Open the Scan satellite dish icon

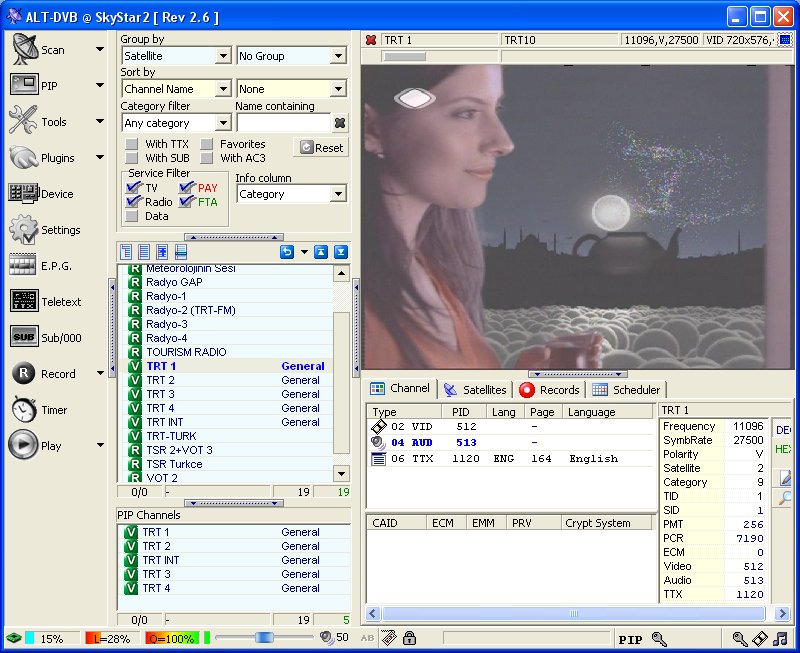(24, 49)
